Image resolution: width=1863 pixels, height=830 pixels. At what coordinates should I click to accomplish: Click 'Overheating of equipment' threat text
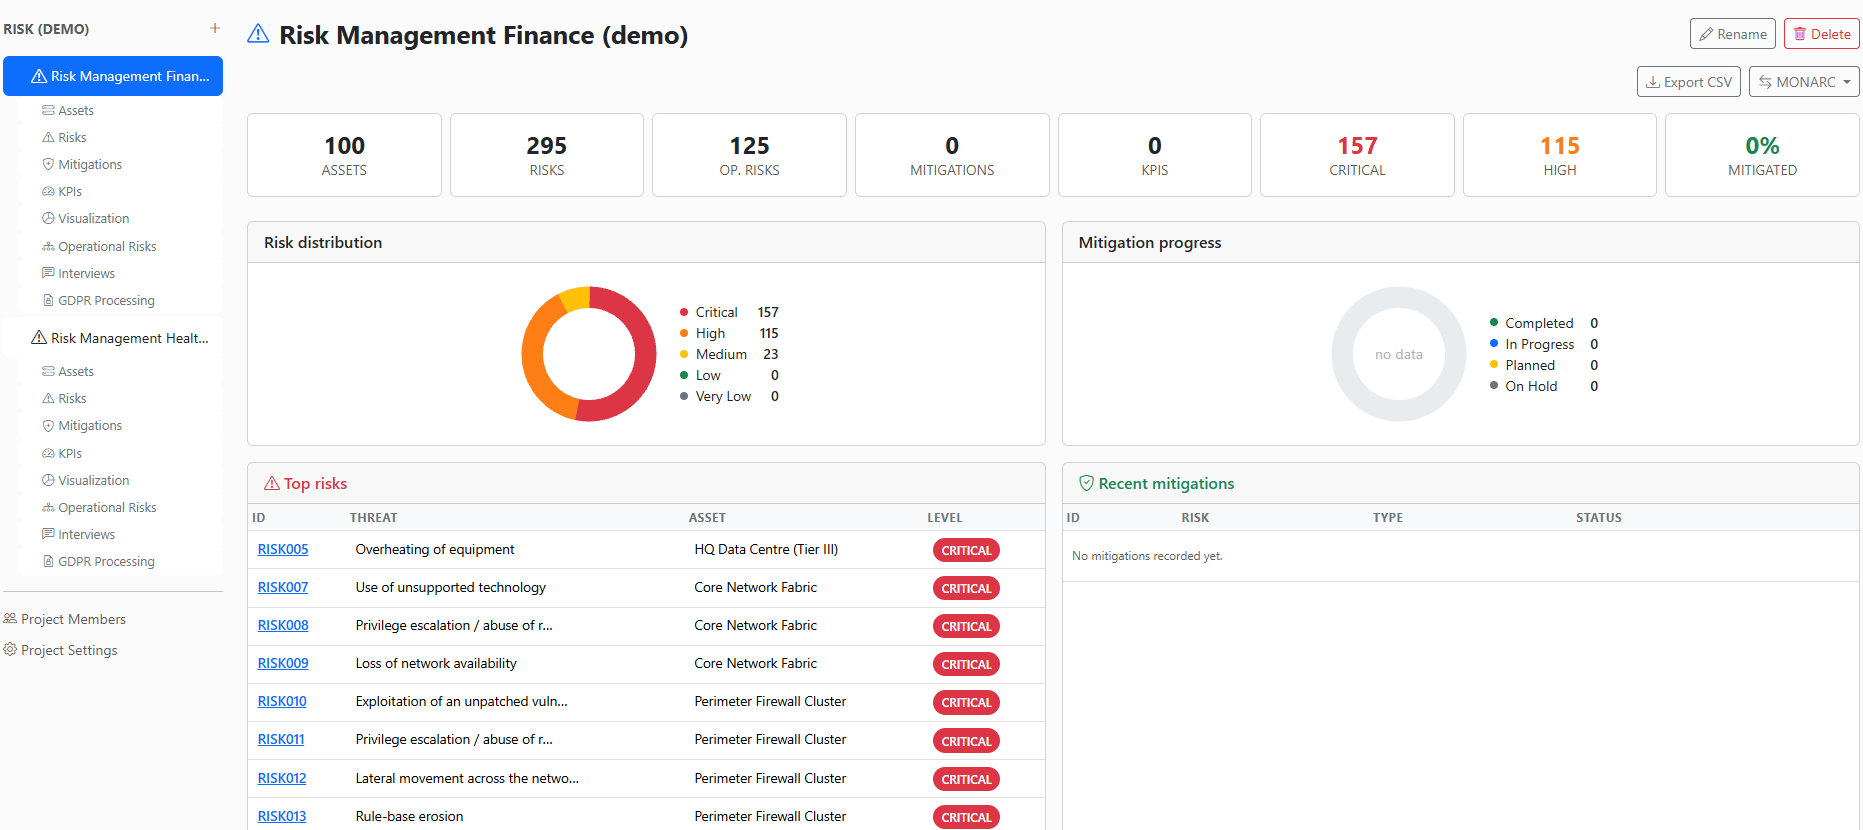(435, 549)
